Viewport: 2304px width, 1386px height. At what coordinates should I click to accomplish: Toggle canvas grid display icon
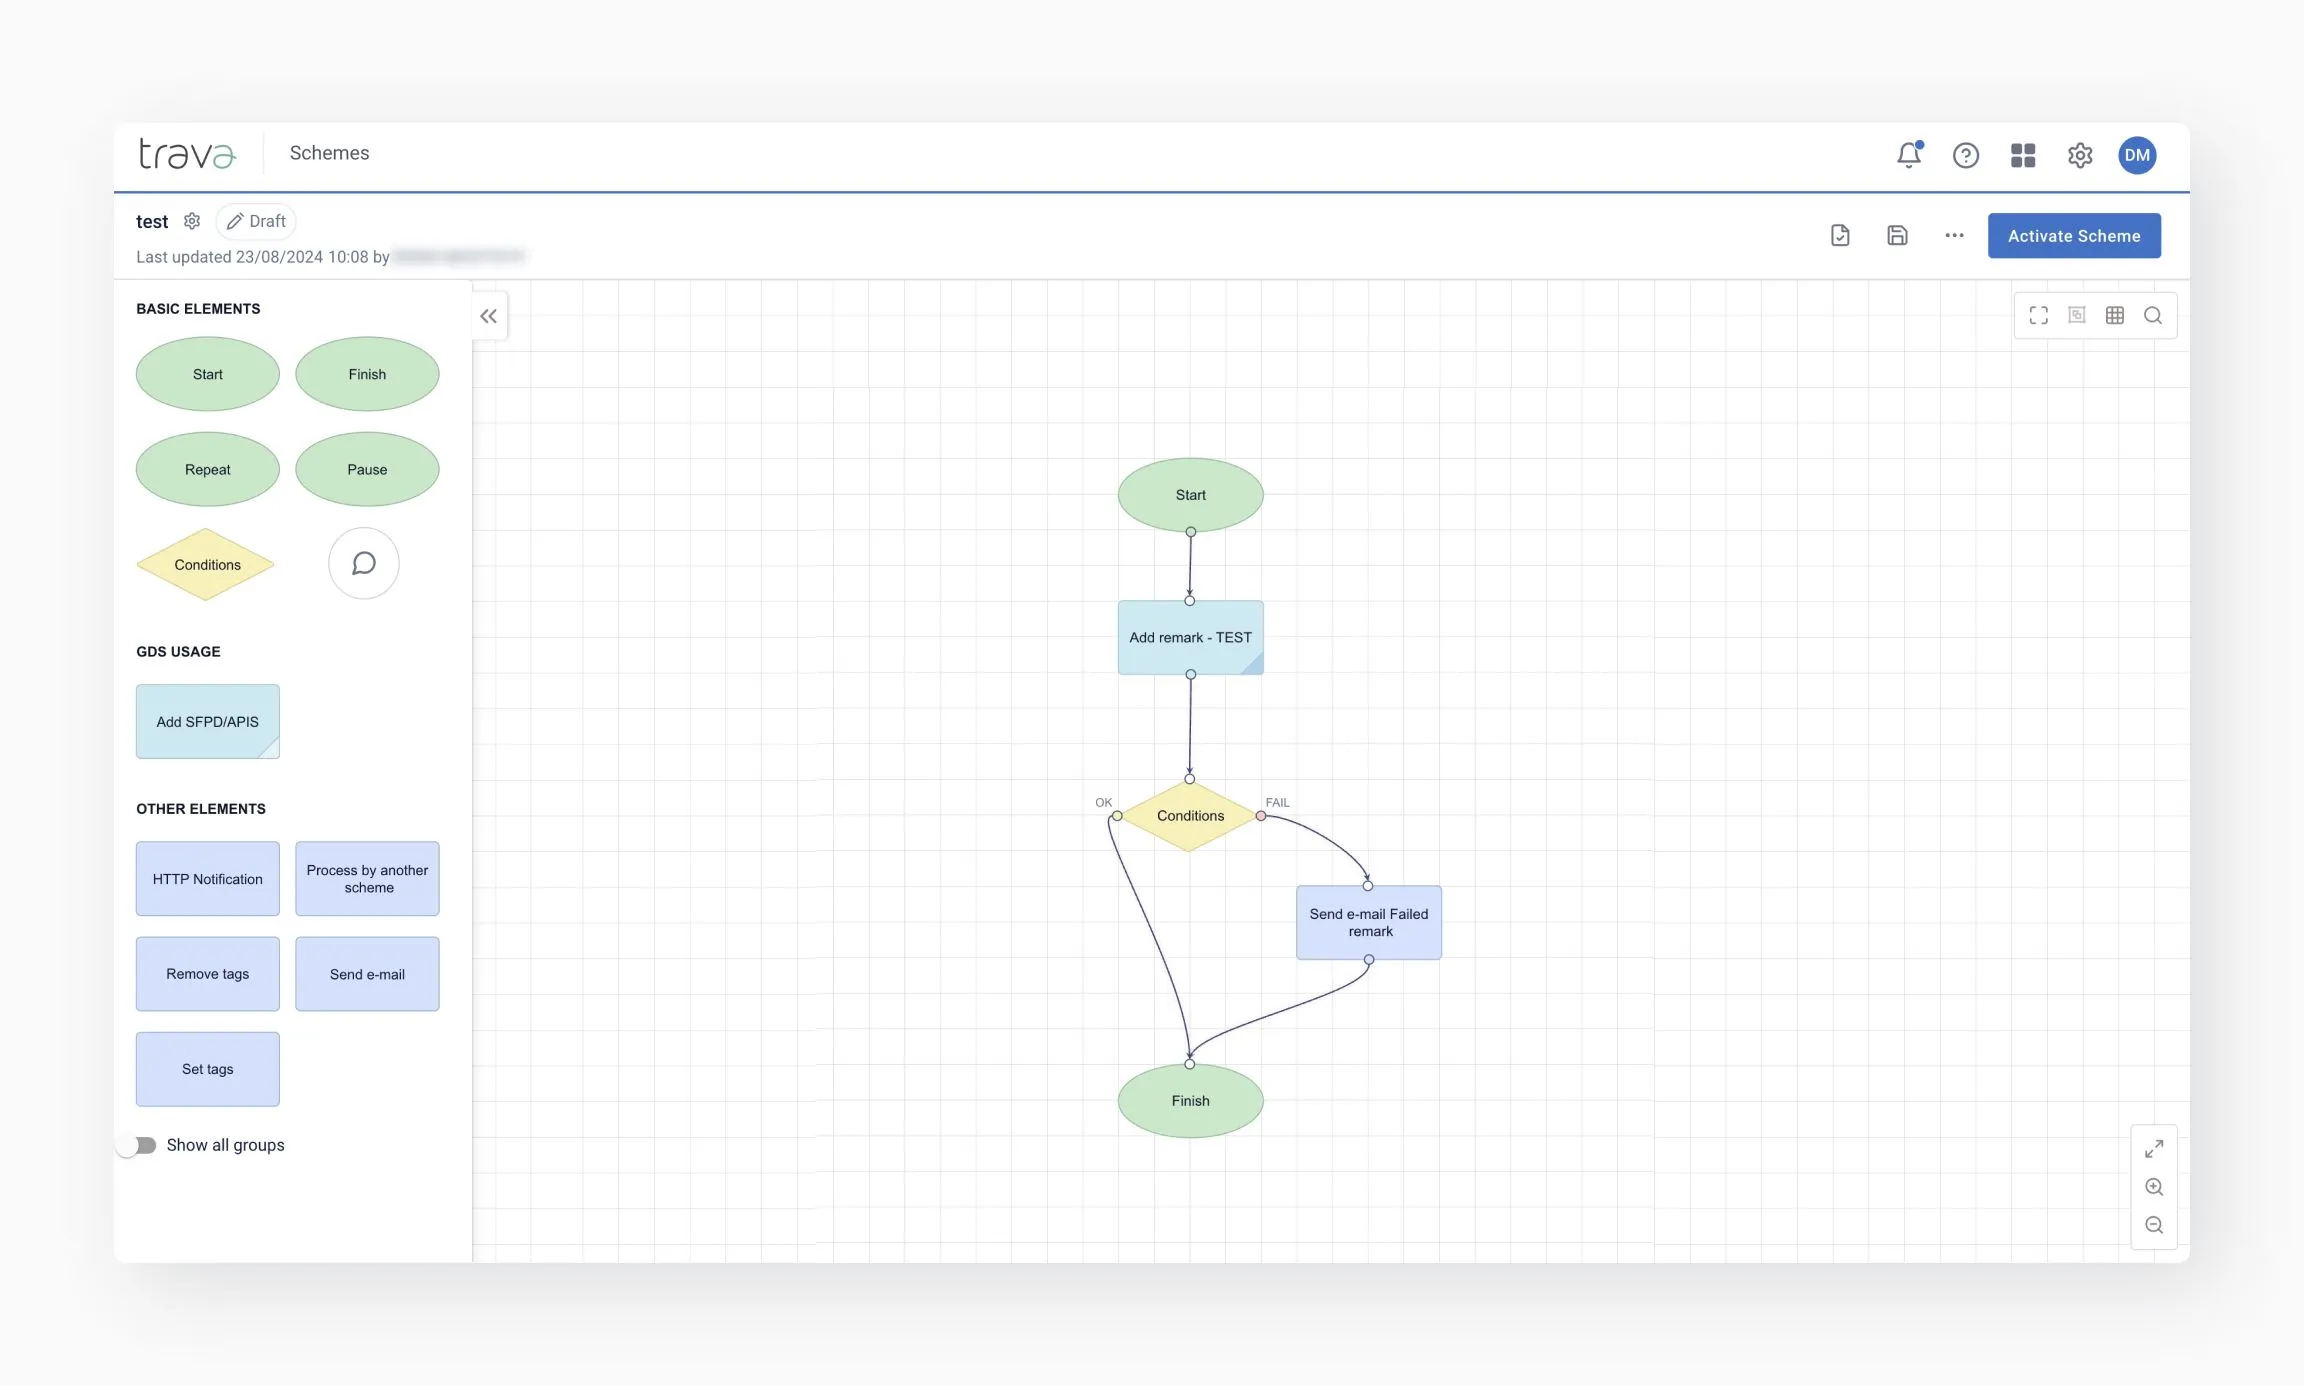(x=2114, y=316)
